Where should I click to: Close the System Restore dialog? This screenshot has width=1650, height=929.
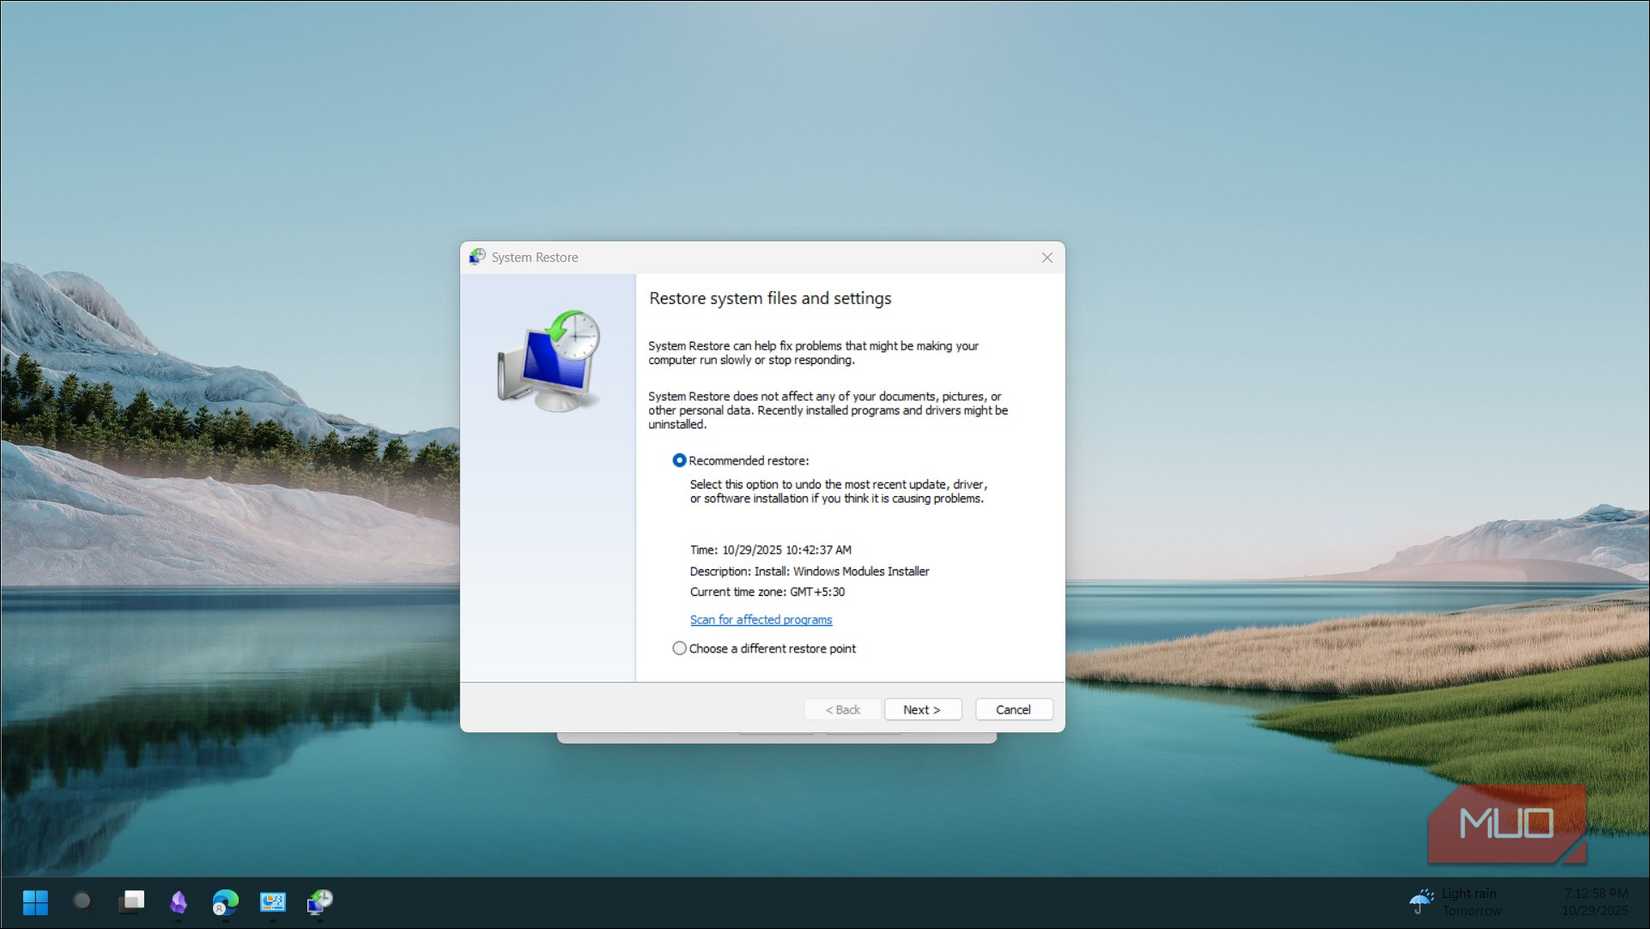pyautogui.click(x=1047, y=257)
